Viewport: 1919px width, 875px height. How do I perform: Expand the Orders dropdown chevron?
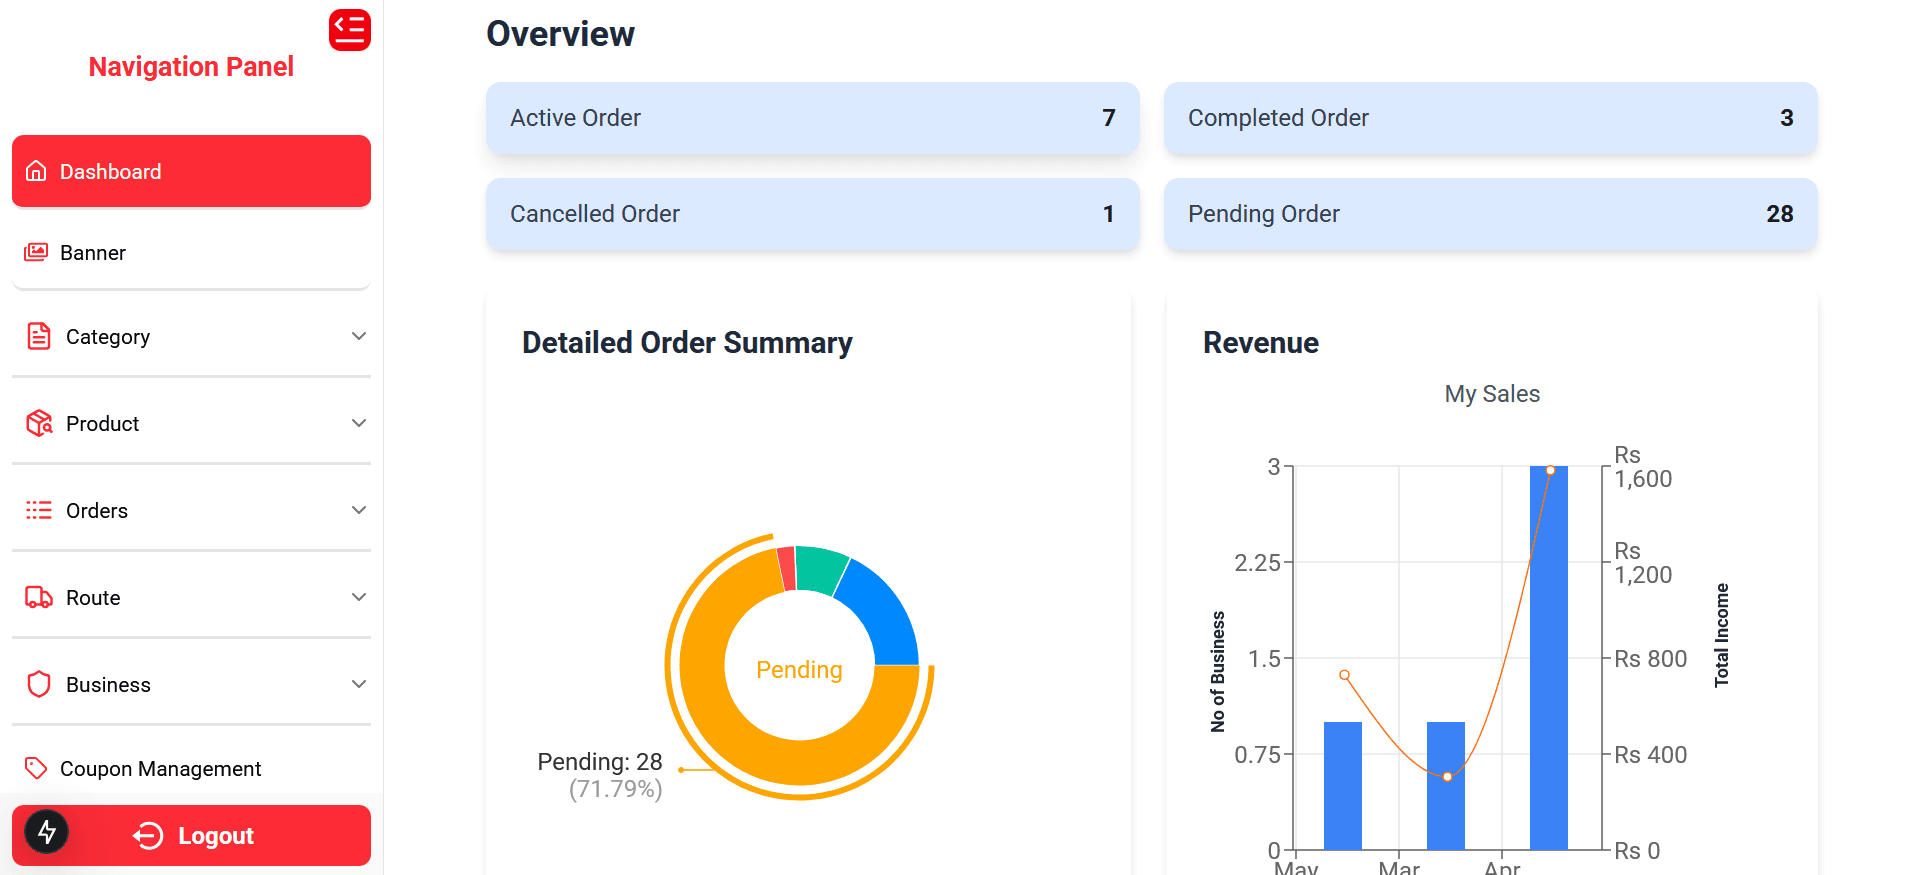(x=359, y=510)
